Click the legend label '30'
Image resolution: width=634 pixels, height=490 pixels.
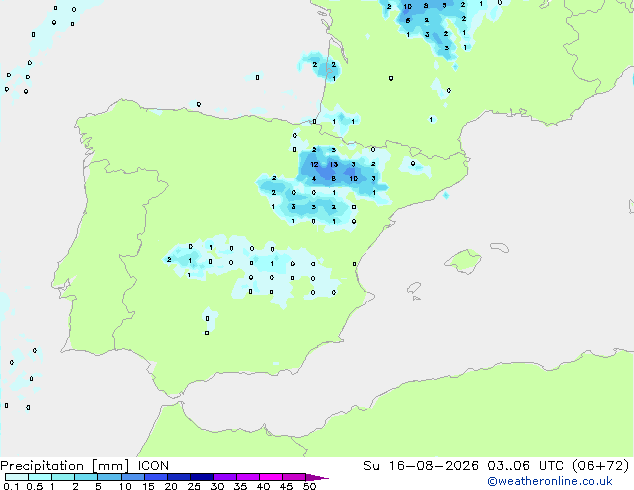tap(217, 486)
